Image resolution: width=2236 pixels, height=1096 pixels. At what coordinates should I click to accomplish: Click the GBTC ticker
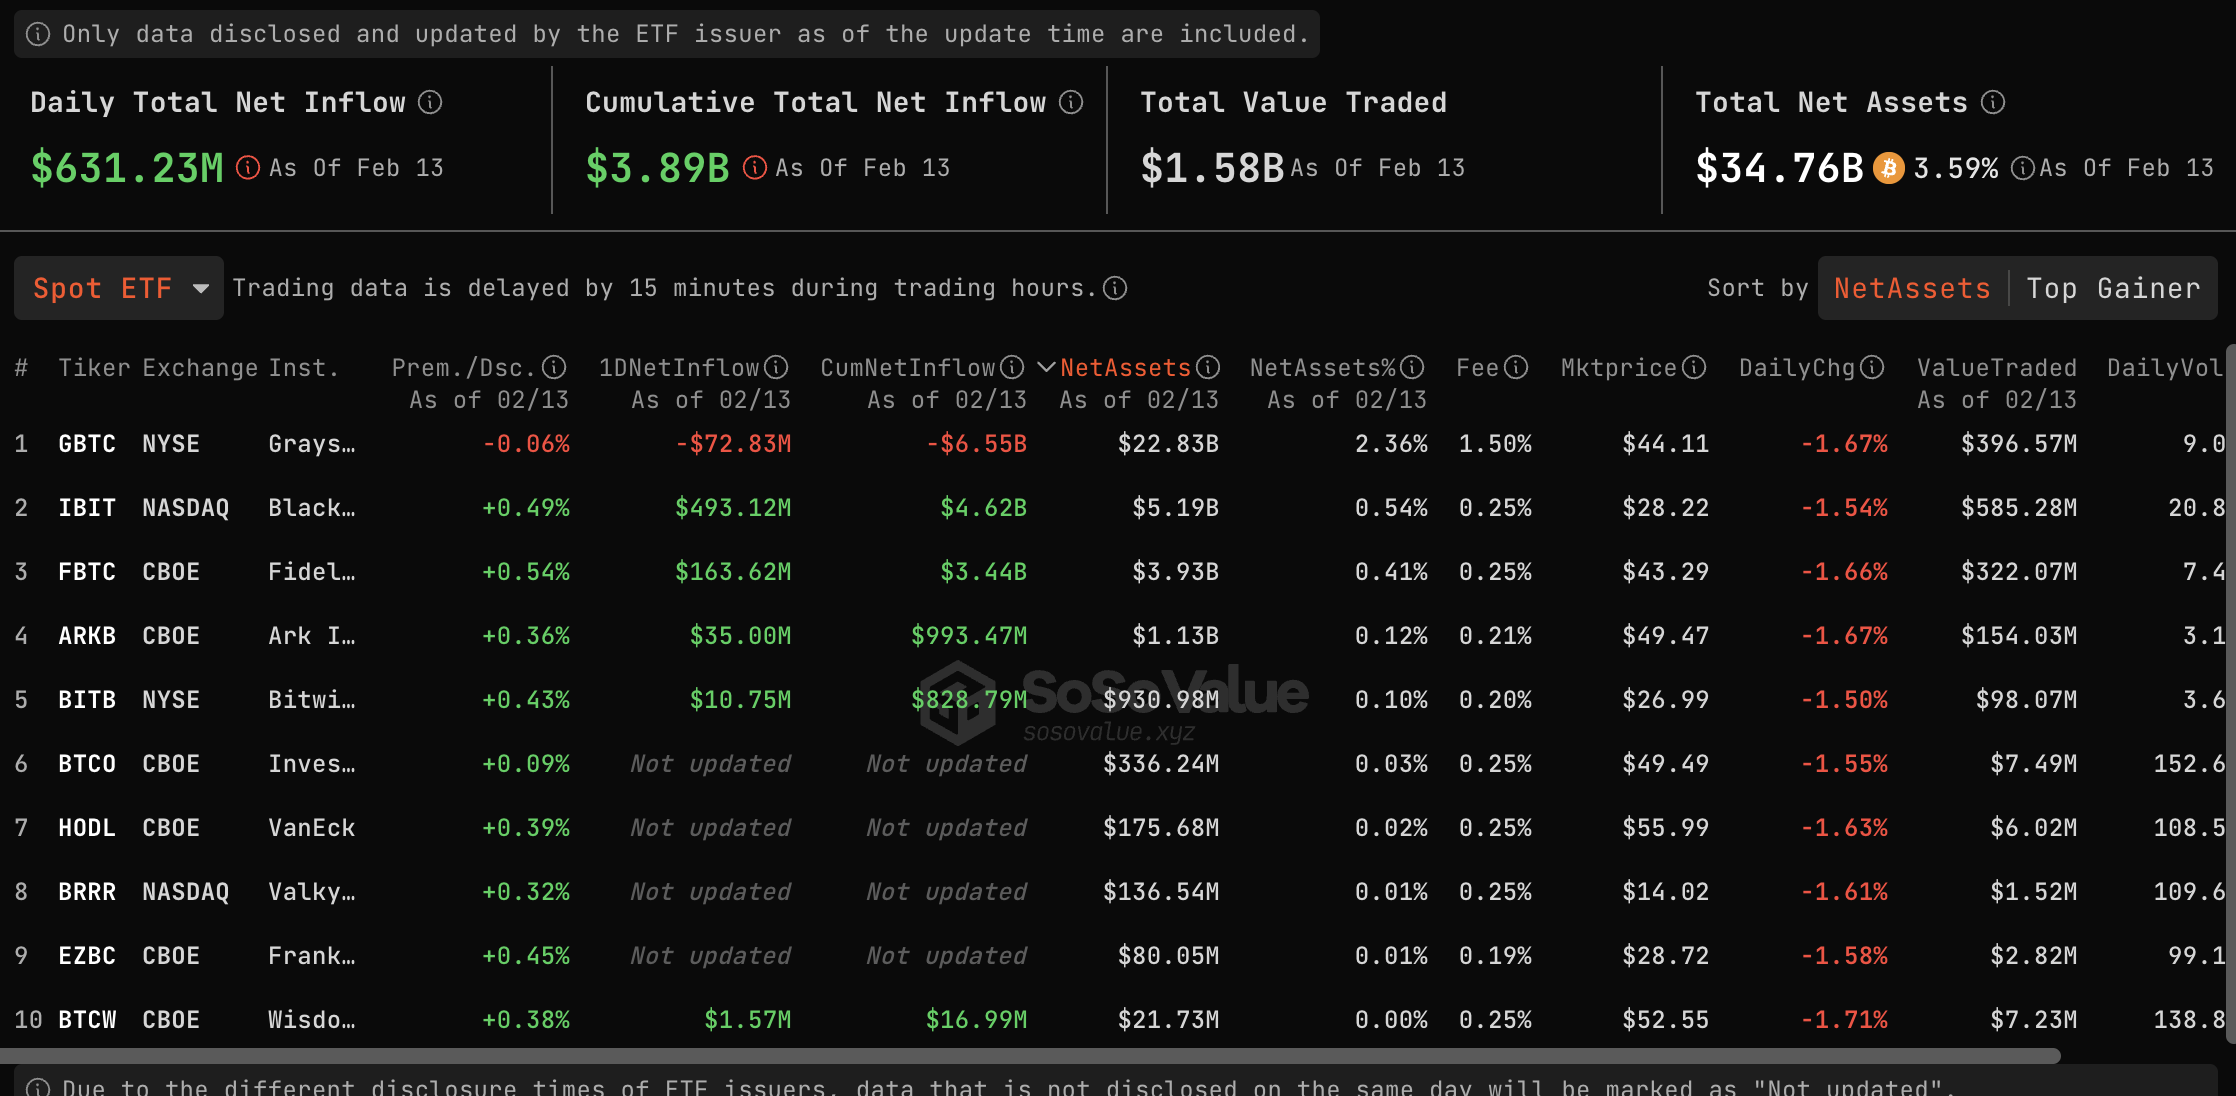(x=87, y=443)
